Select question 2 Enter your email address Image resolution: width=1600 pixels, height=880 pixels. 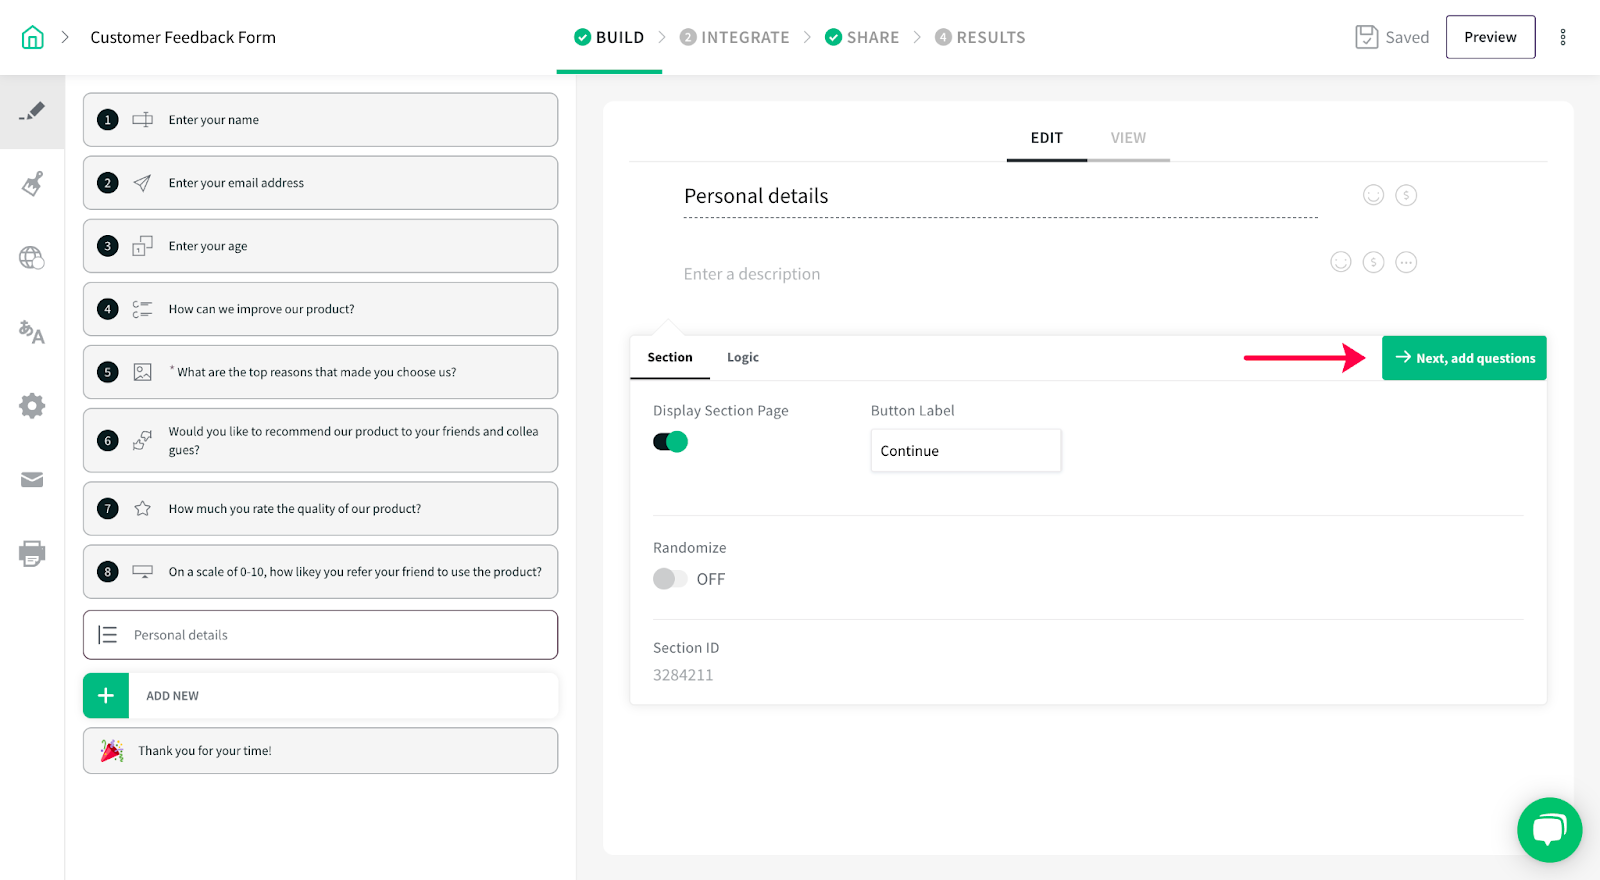point(320,183)
